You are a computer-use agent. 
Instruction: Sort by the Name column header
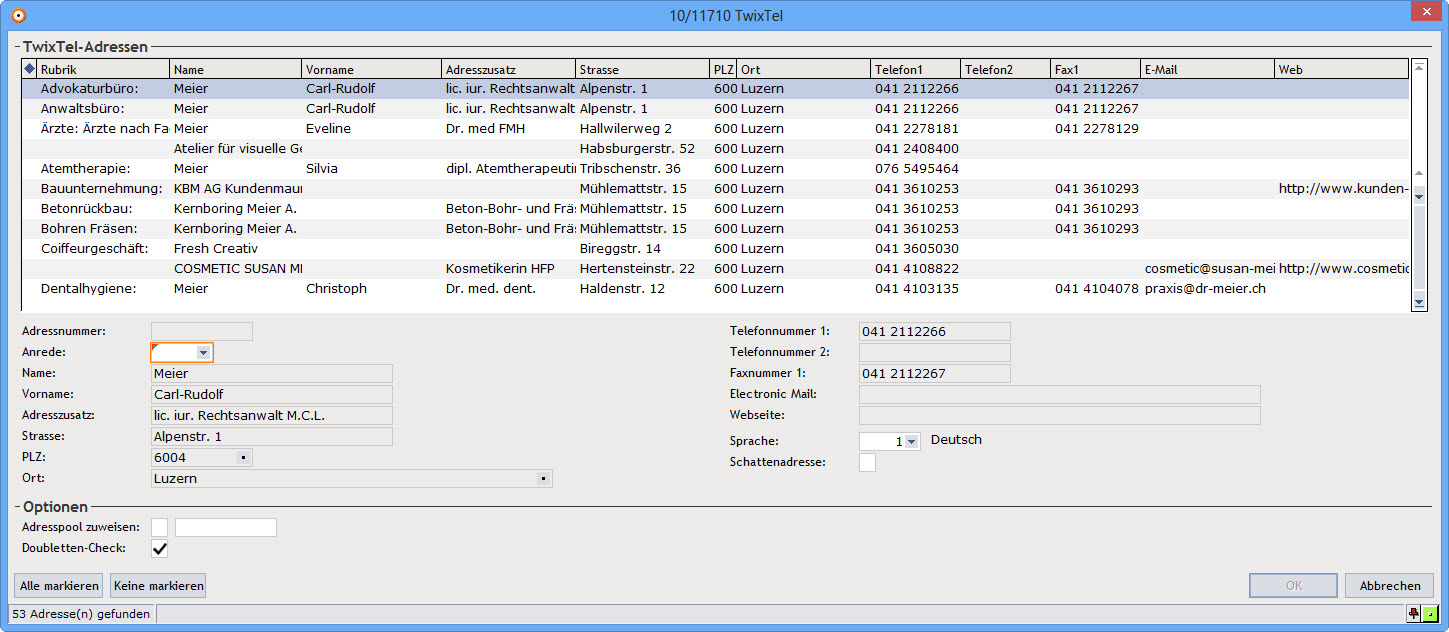pos(236,70)
